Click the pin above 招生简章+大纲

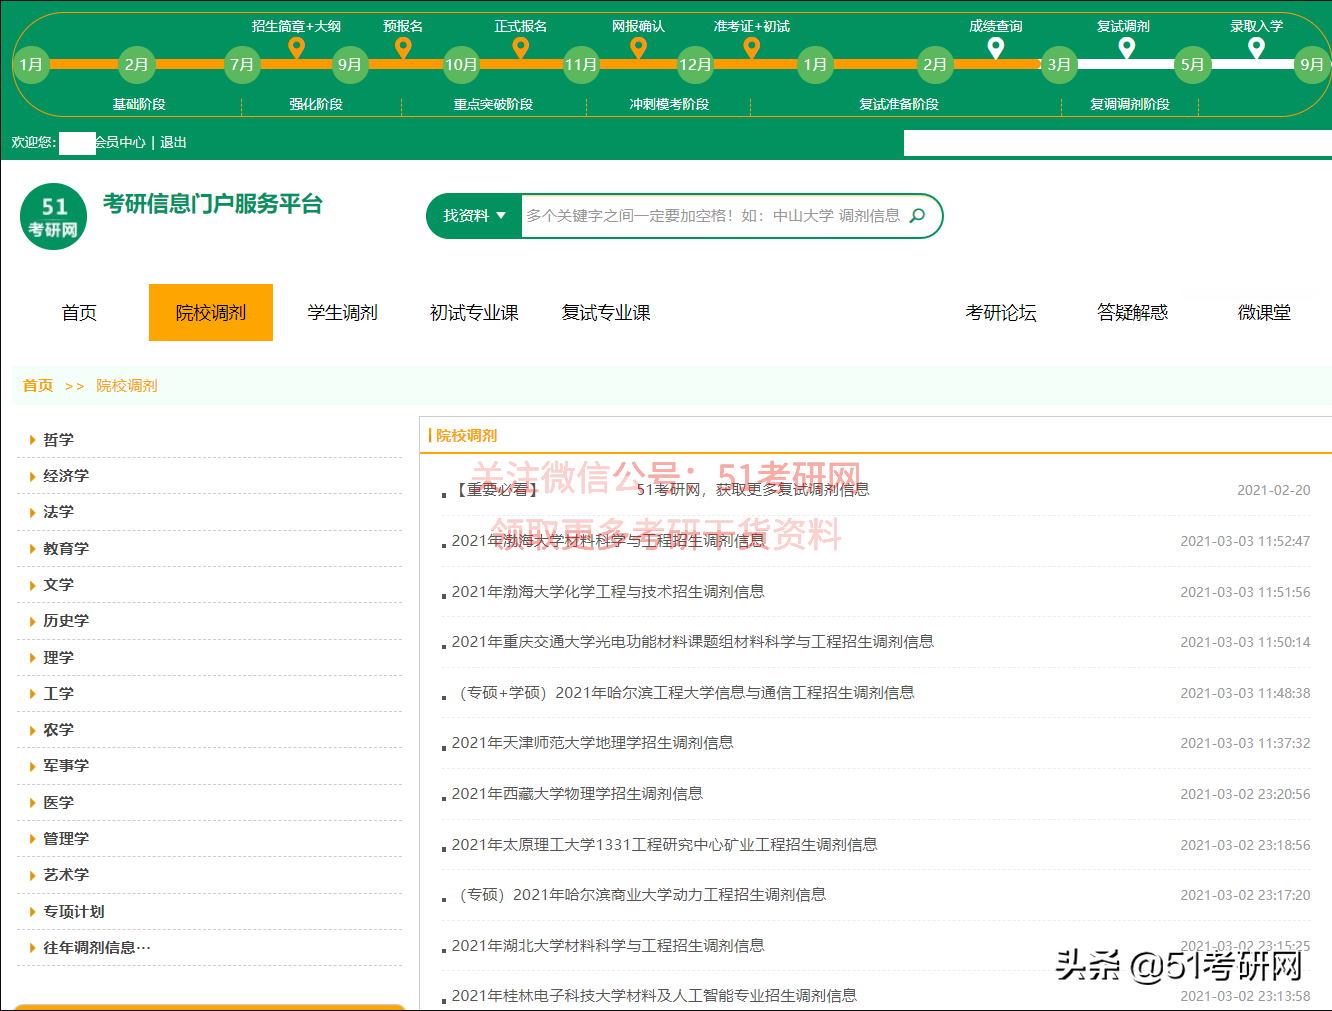pos(296,47)
